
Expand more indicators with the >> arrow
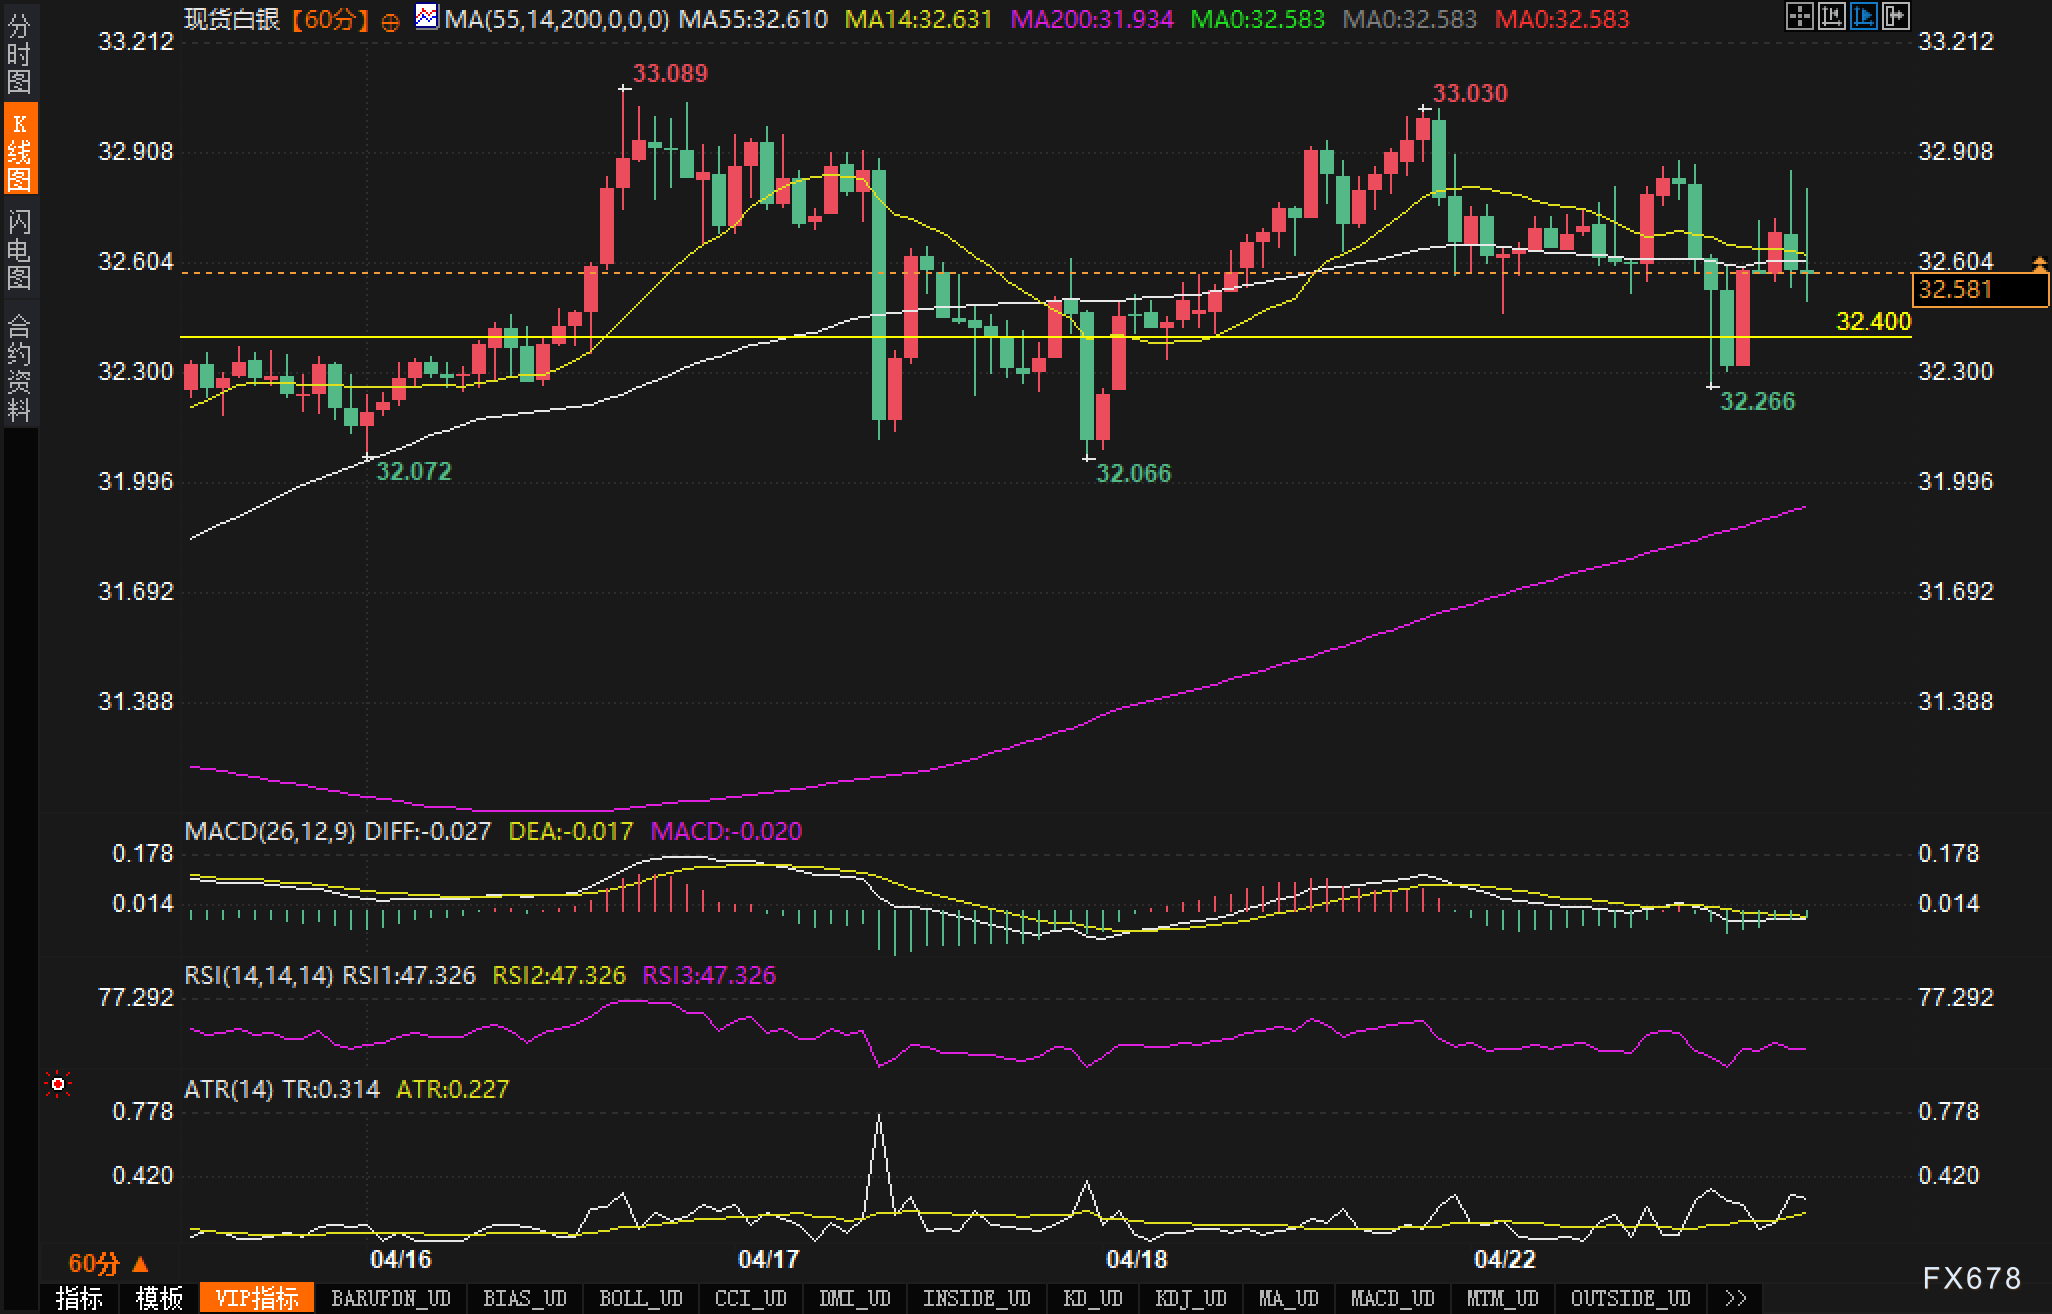(x=1736, y=1298)
